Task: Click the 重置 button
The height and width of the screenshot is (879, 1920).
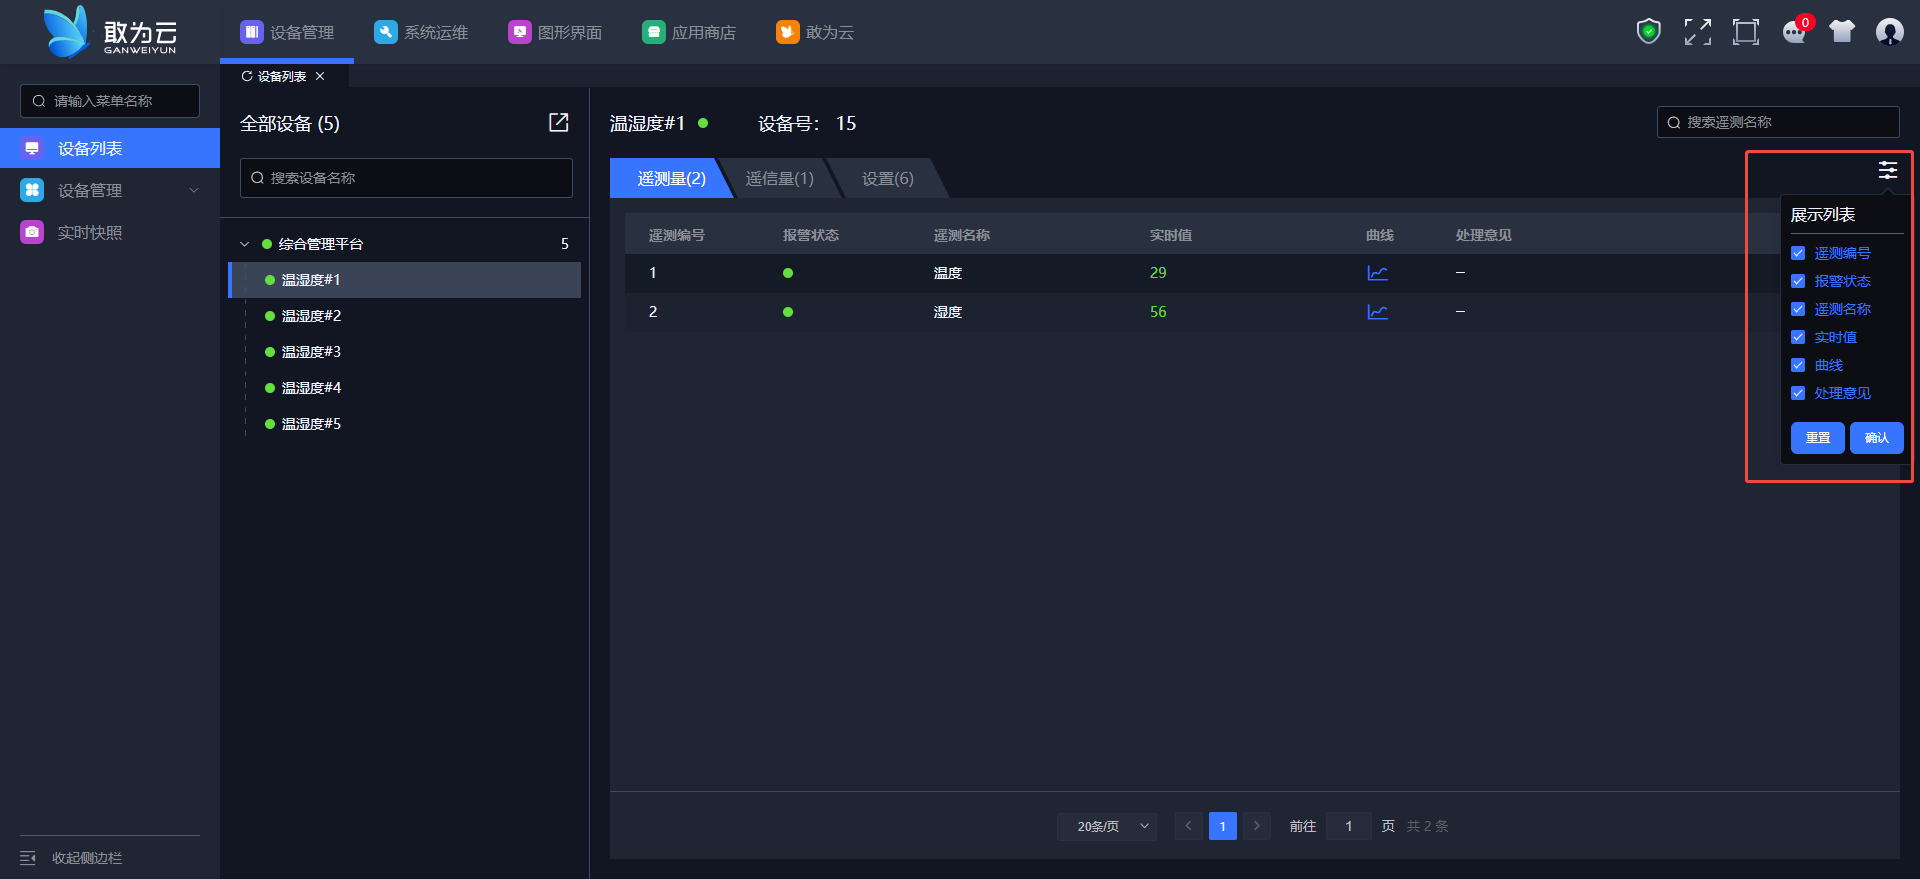Action: (1817, 438)
